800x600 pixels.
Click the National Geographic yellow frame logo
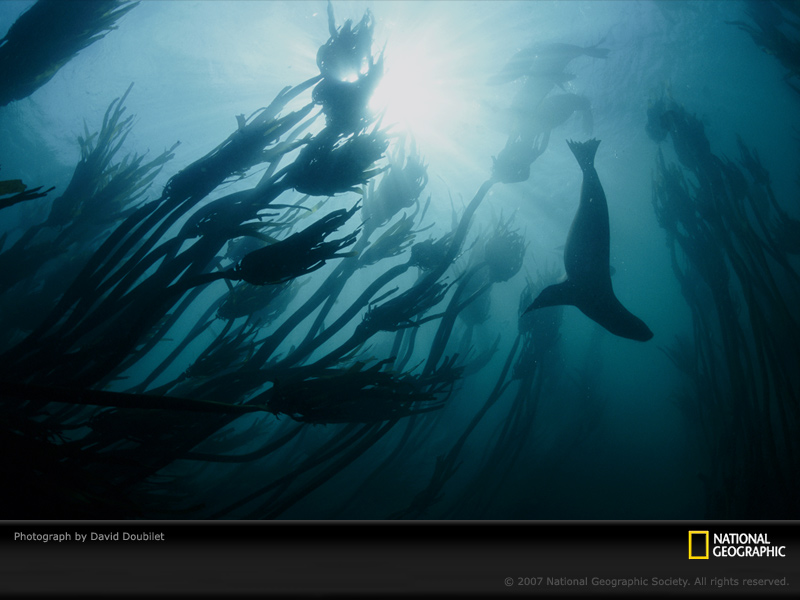coord(698,545)
